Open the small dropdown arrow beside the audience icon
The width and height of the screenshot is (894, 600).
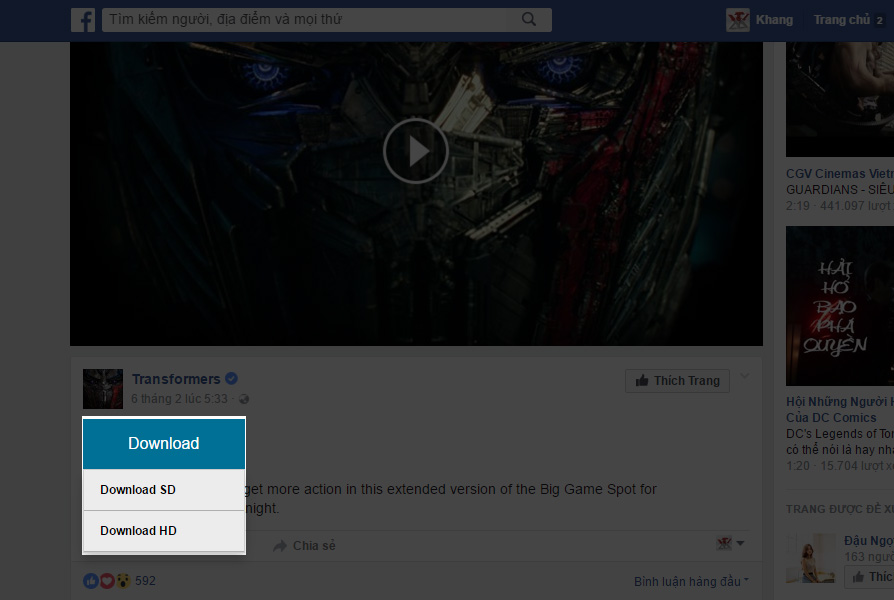click(x=740, y=545)
